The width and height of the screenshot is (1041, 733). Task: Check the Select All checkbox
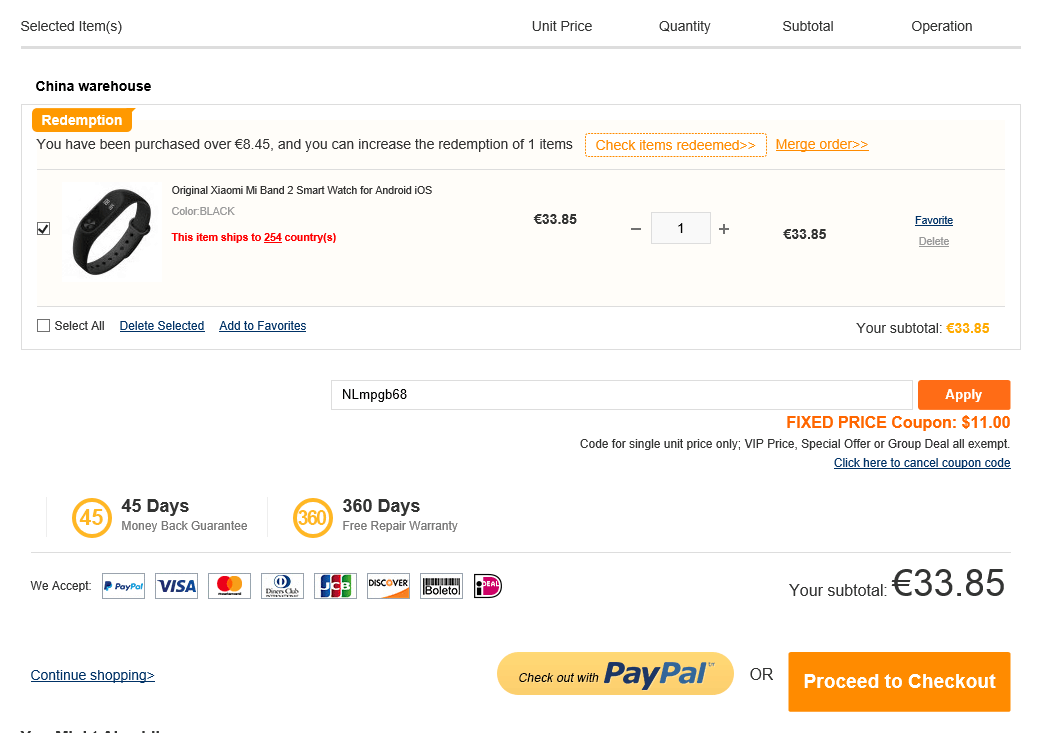click(x=43, y=326)
